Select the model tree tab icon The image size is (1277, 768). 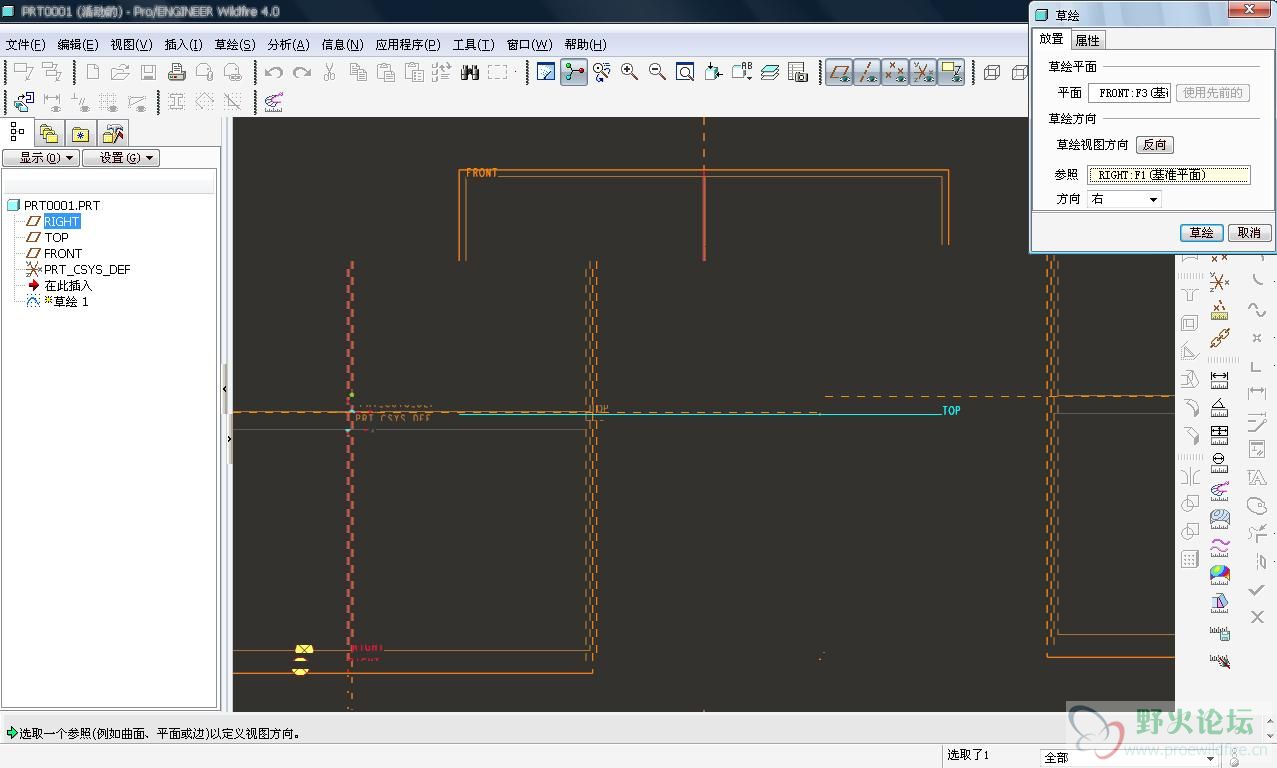pos(17,132)
